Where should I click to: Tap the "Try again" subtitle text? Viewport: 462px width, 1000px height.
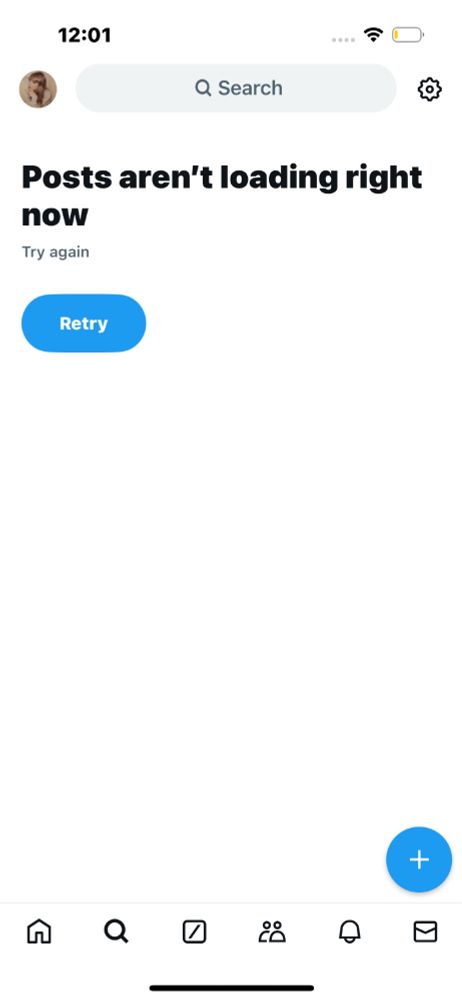56,252
